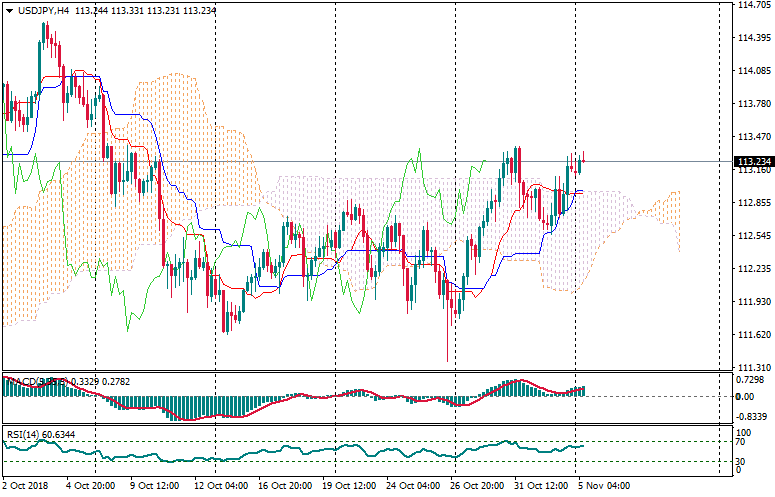This screenshot has width=775, height=497.
Task: Click the 112.545 price axis label
Action: pos(753,236)
